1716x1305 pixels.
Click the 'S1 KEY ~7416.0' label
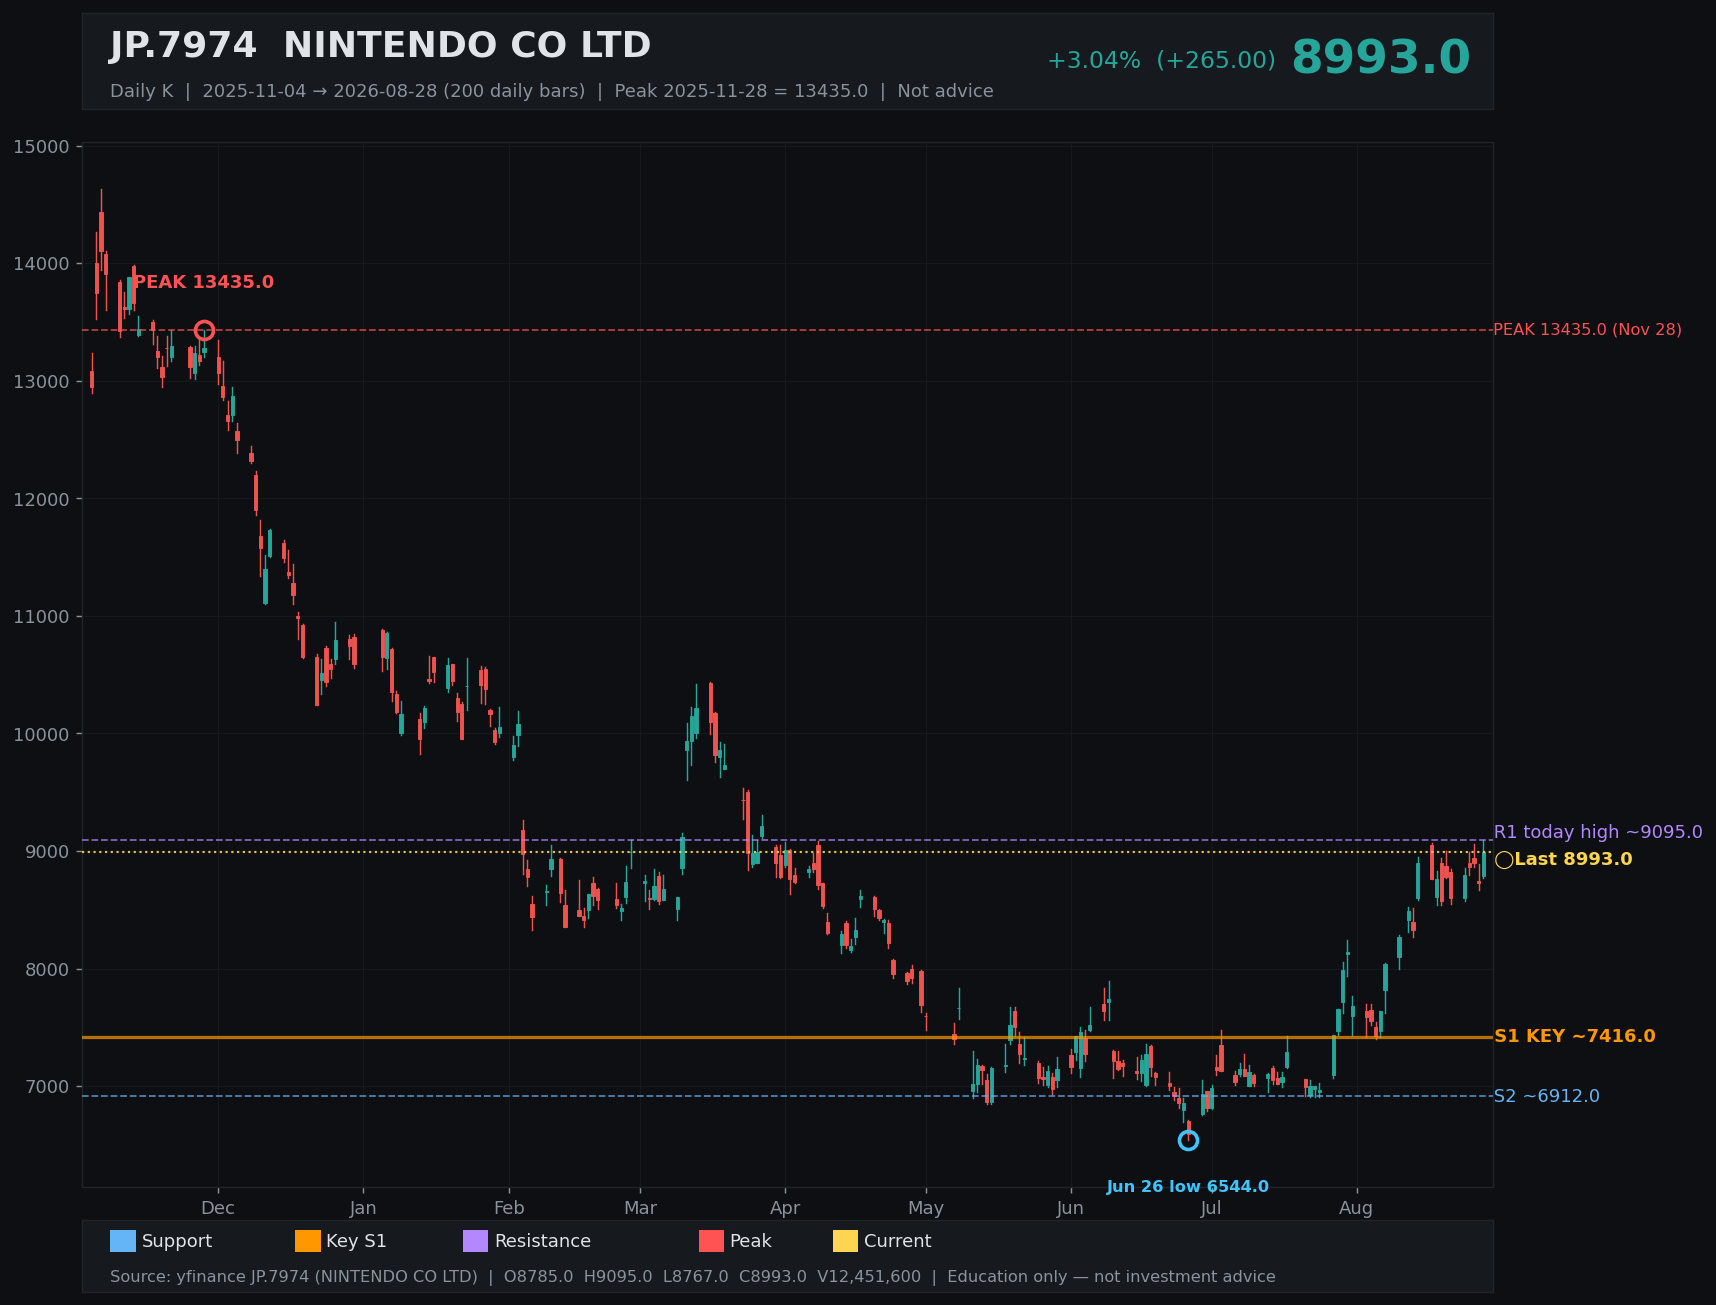pyautogui.click(x=1575, y=1036)
